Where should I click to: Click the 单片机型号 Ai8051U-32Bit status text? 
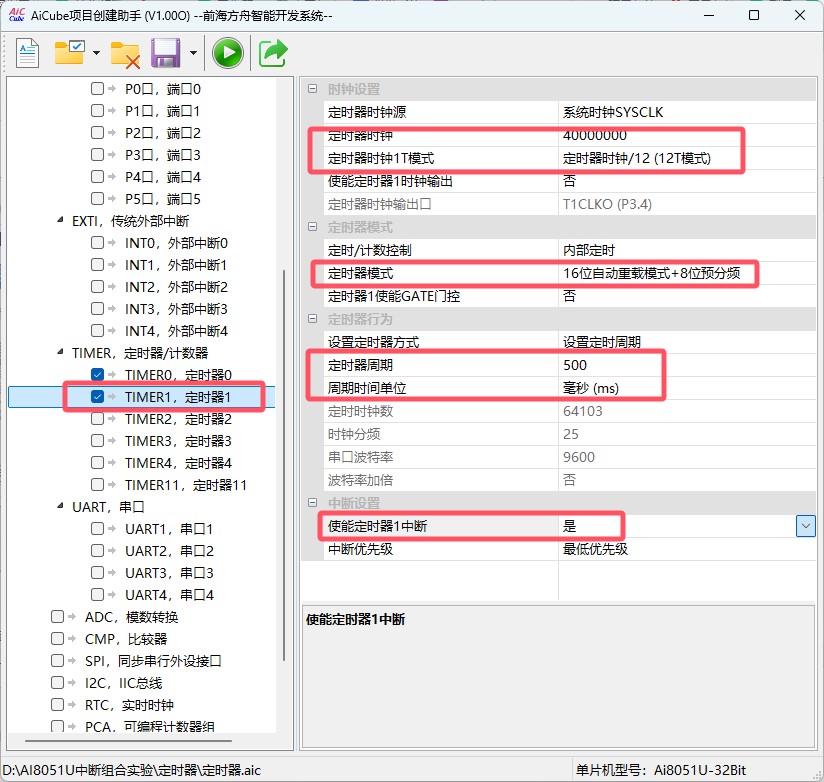click(x=661, y=770)
